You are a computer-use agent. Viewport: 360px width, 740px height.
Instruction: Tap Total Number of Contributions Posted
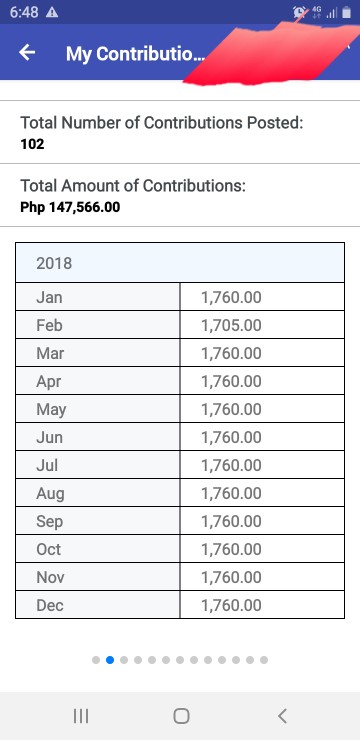(x=161, y=123)
